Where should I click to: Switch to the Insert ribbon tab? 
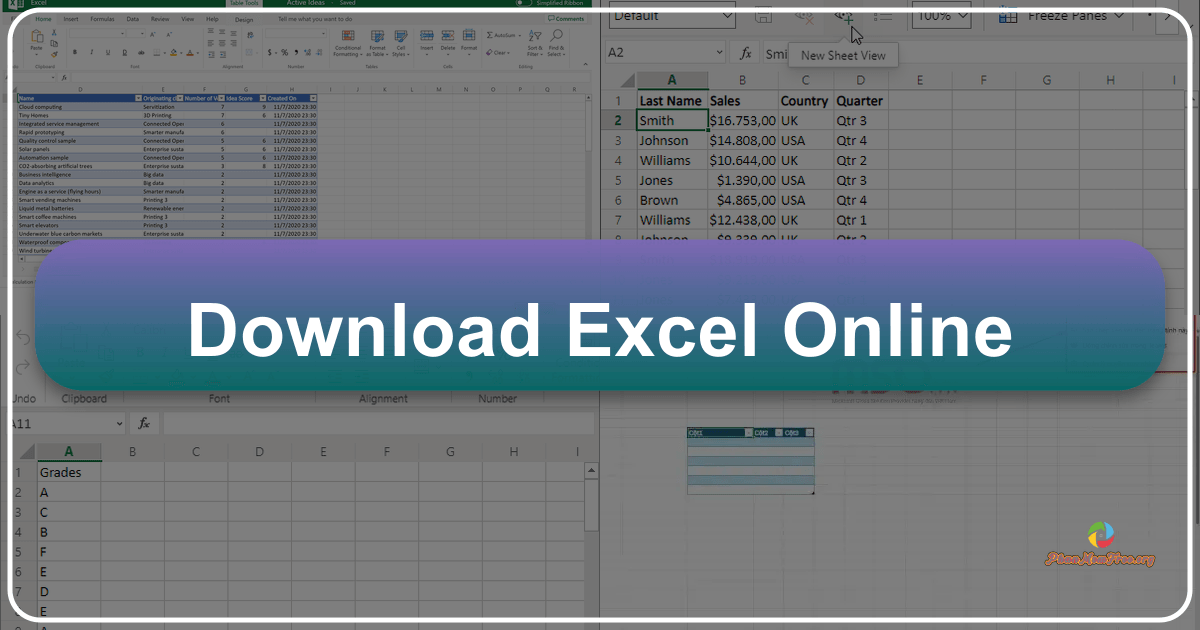pyautogui.click(x=71, y=19)
